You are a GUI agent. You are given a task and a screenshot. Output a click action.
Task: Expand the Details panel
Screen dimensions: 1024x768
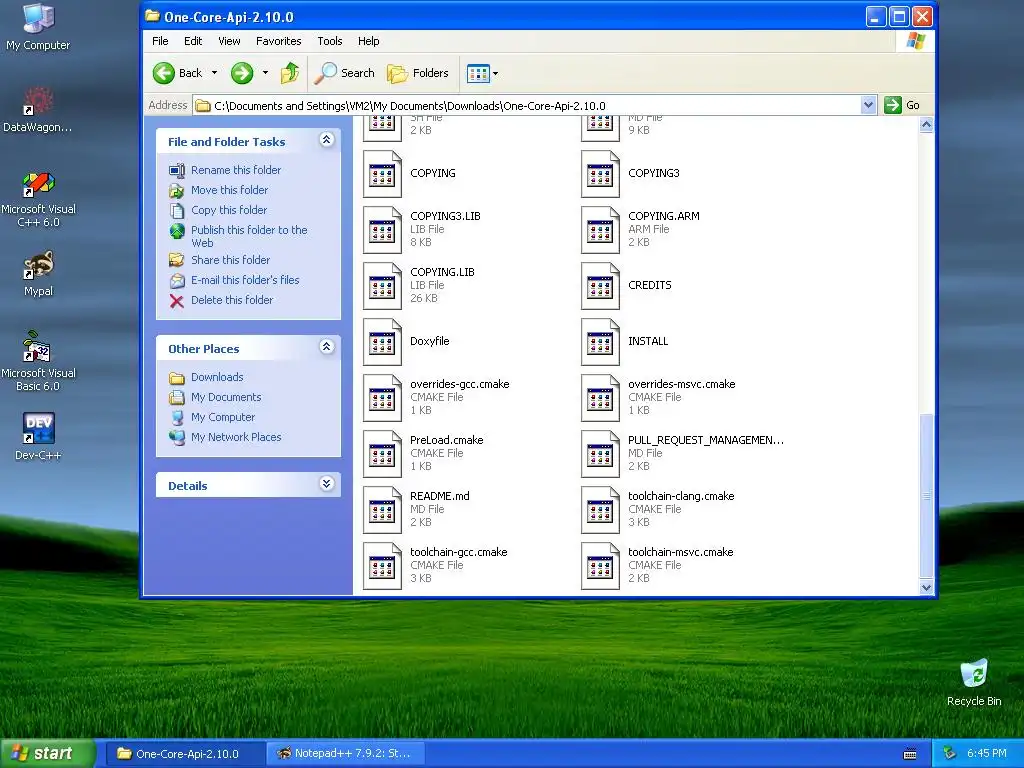coord(327,484)
